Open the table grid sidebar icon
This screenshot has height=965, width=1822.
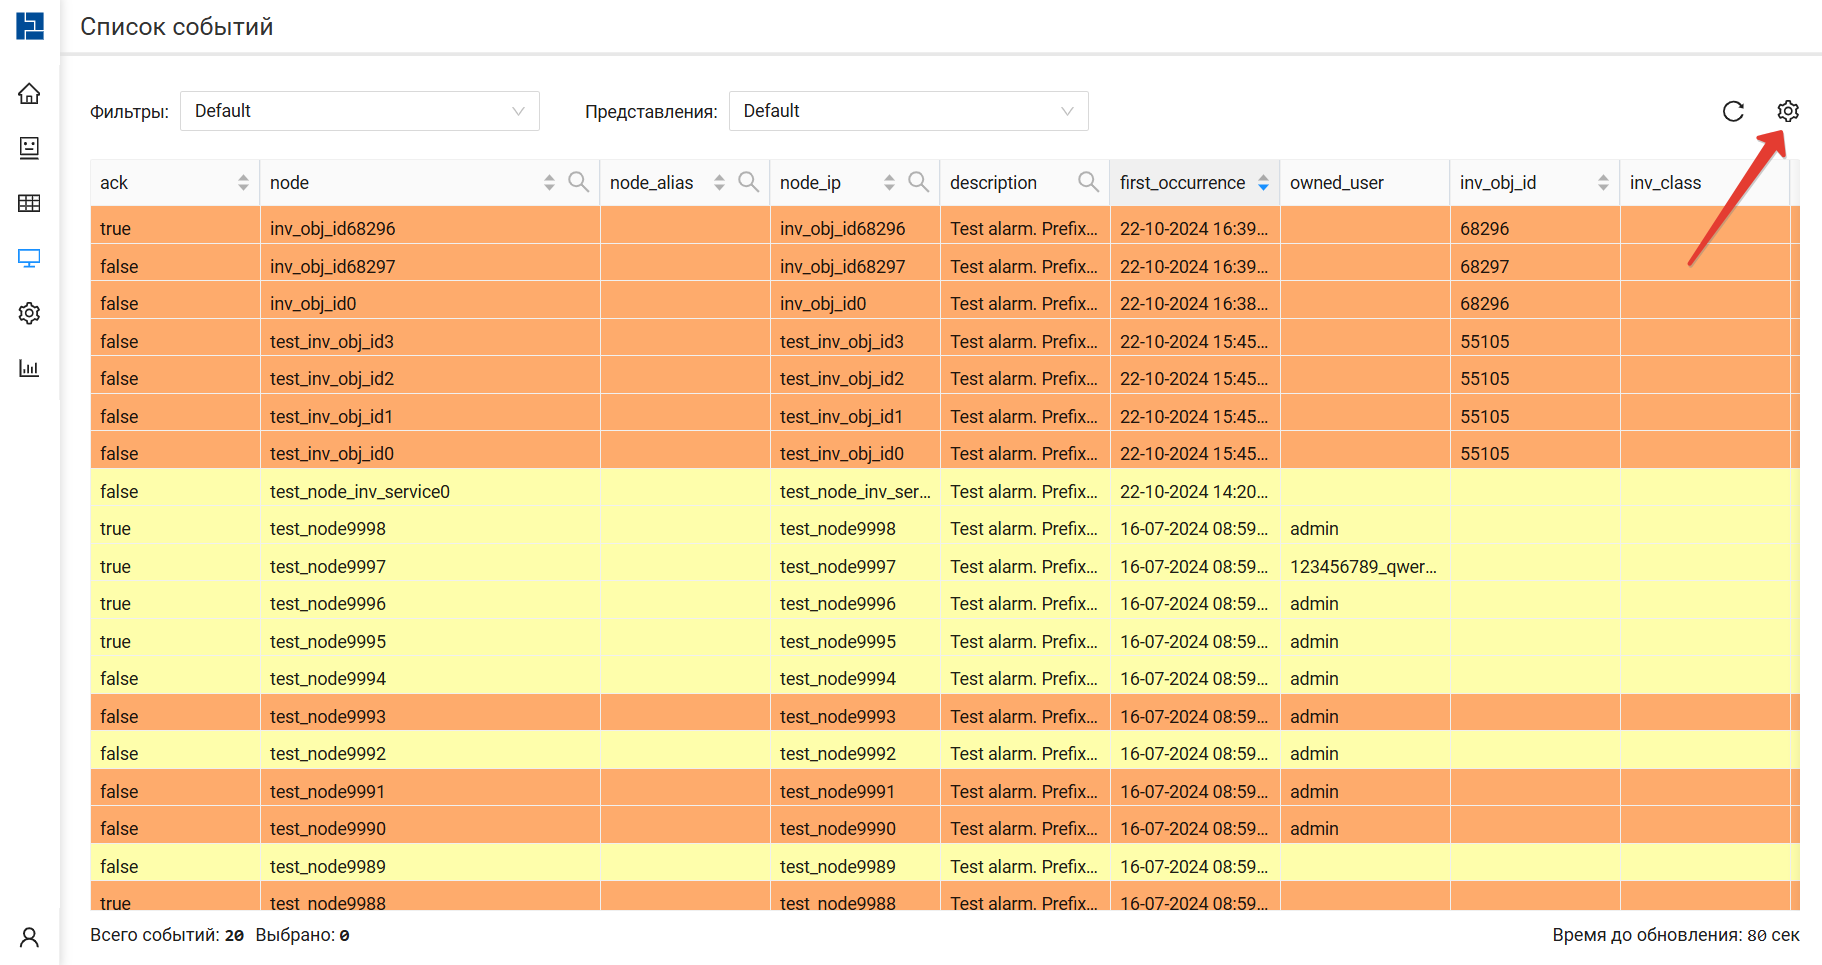[29, 204]
